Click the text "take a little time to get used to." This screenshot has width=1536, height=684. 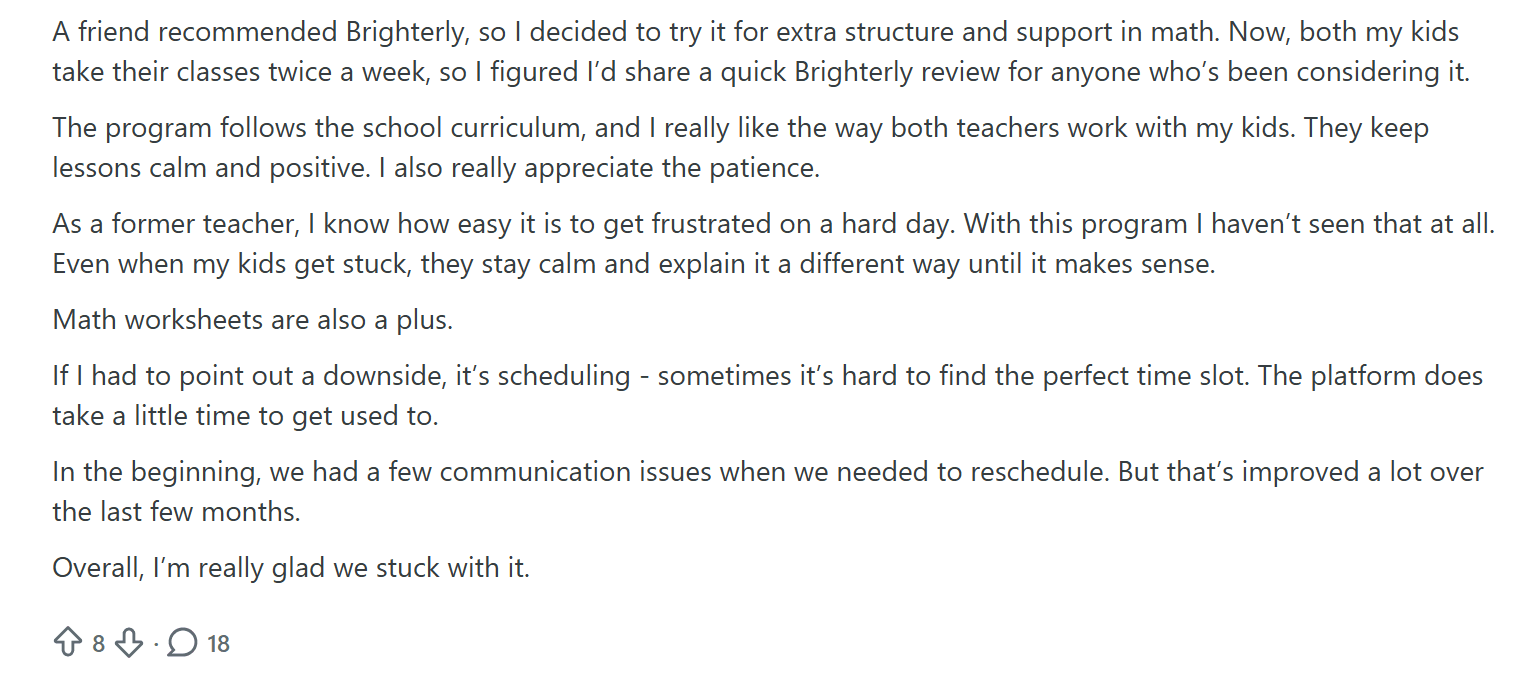tap(245, 416)
